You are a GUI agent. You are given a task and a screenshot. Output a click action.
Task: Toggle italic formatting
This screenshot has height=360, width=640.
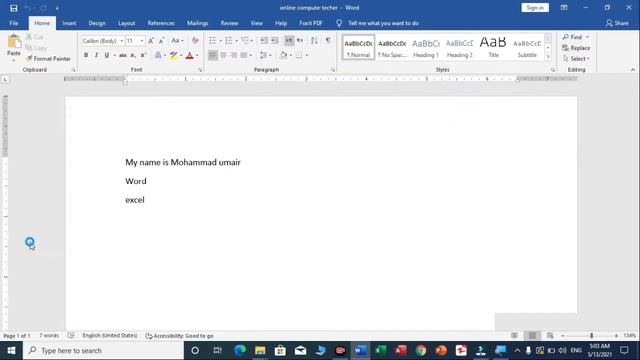pyautogui.click(x=96, y=55)
